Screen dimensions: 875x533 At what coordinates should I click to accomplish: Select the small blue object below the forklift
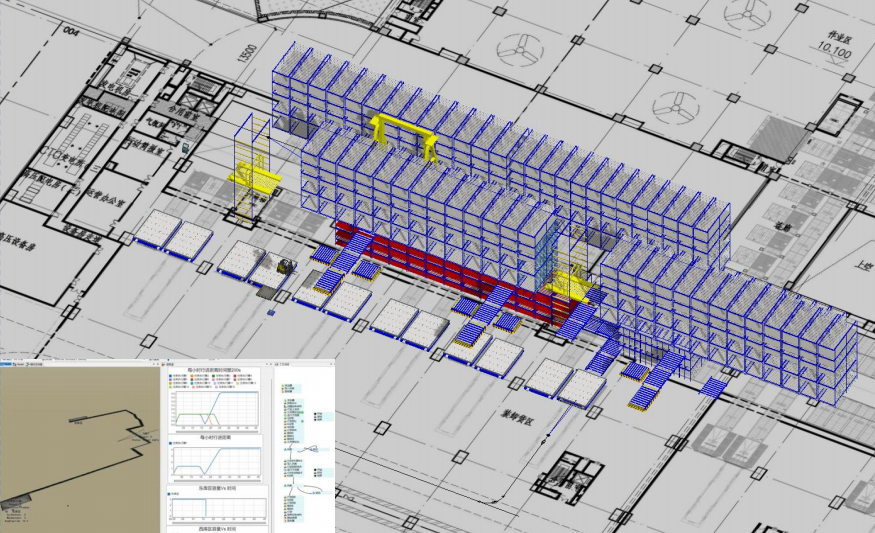271,311
